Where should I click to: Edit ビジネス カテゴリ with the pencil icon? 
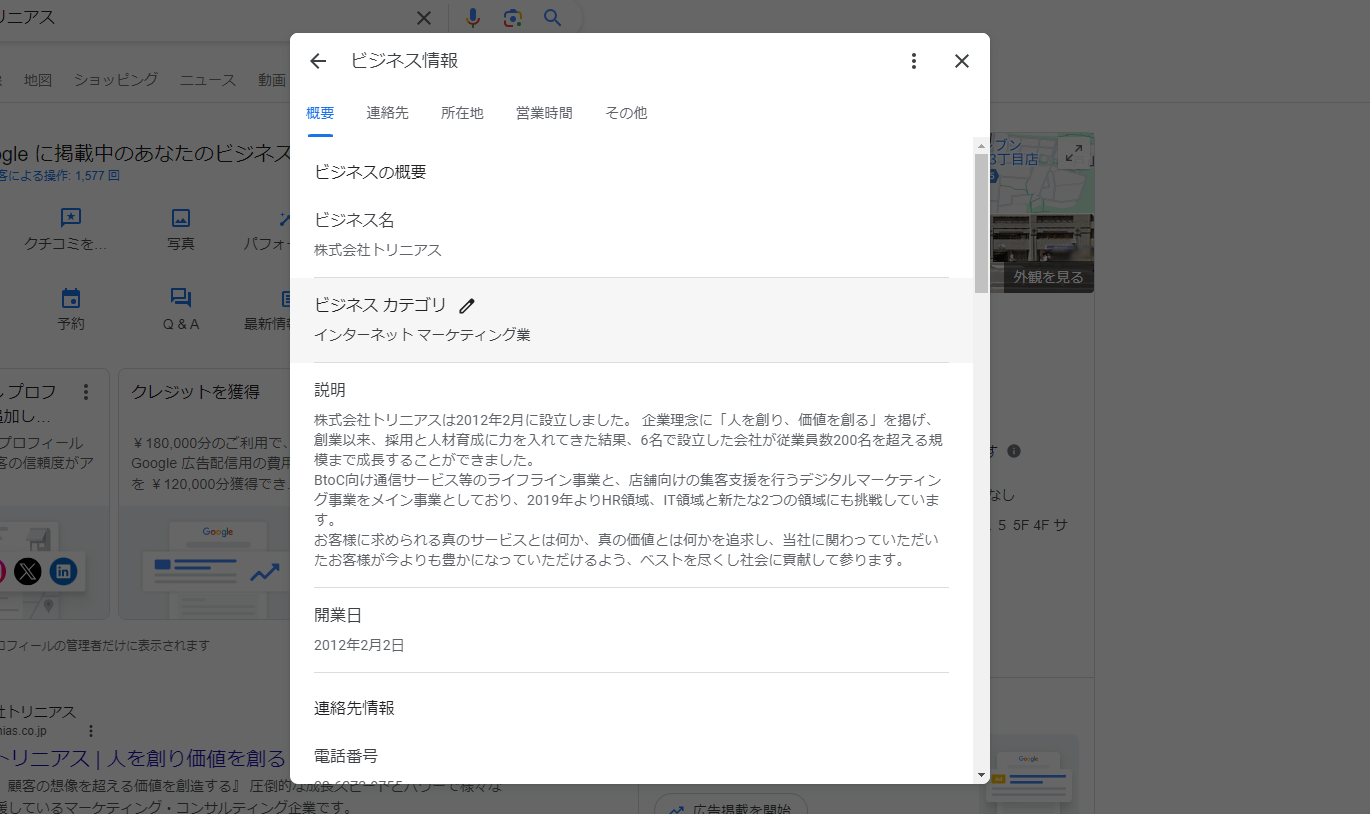coord(467,306)
